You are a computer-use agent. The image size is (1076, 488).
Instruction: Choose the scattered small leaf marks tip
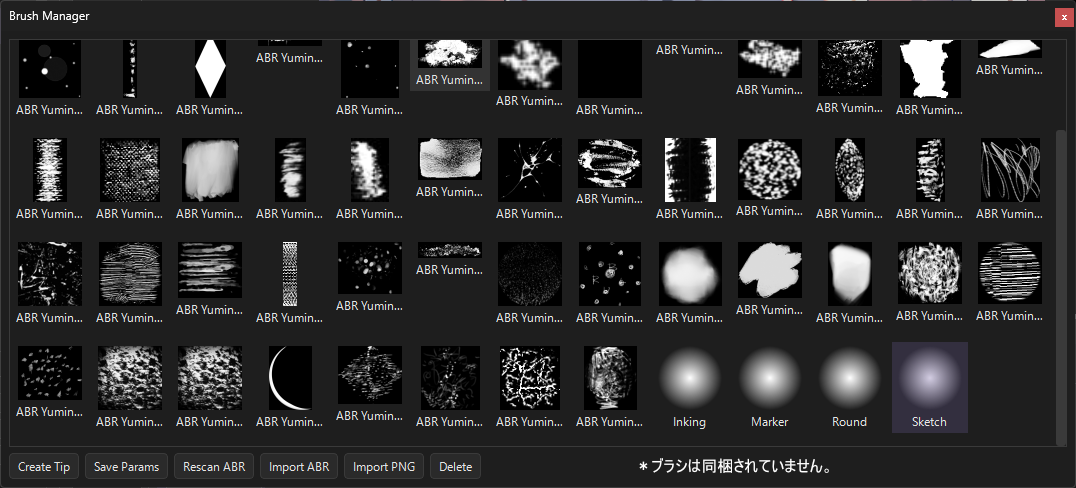click(49, 373)
